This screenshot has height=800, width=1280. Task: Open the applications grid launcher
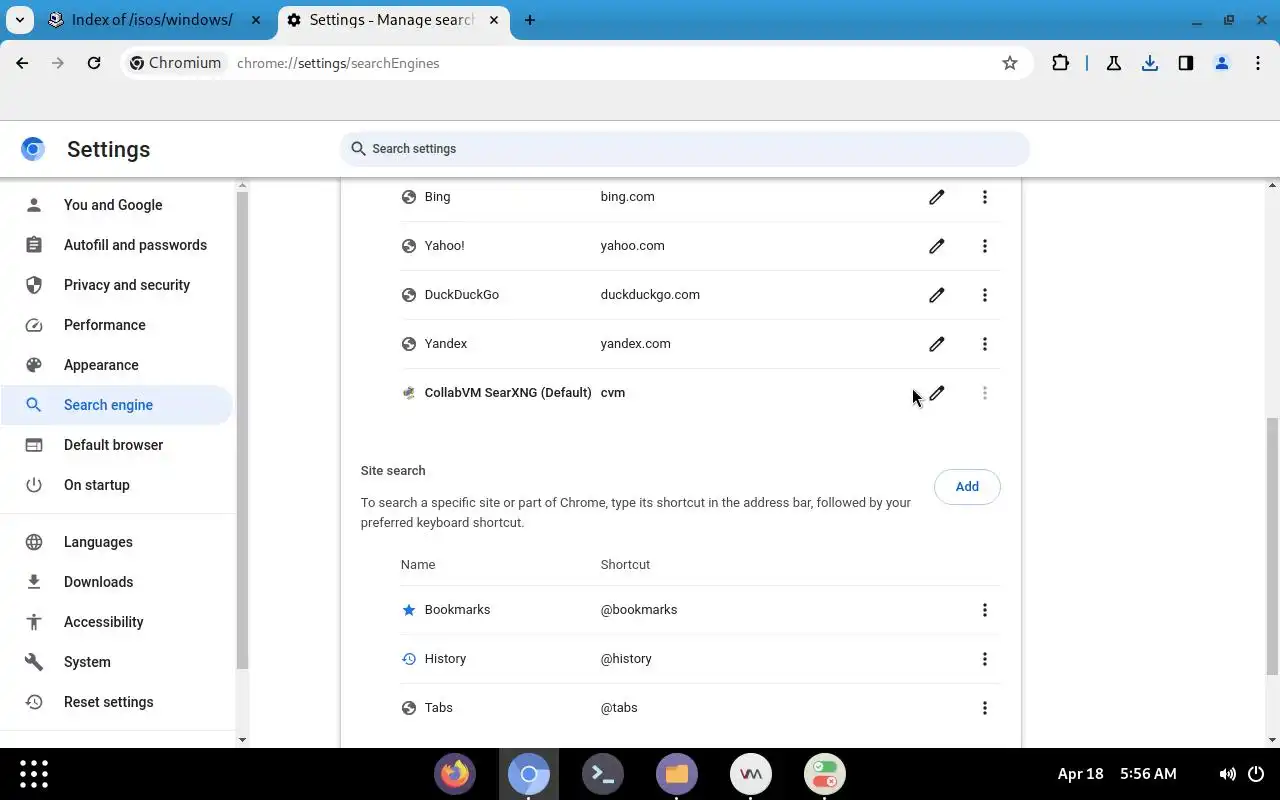tap(34, 774)
